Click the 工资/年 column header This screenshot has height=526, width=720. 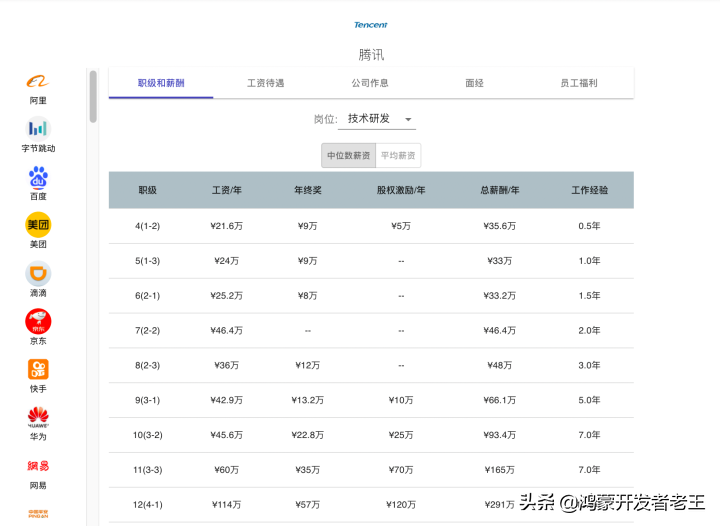pyautogui.click(x=226, y=190)
